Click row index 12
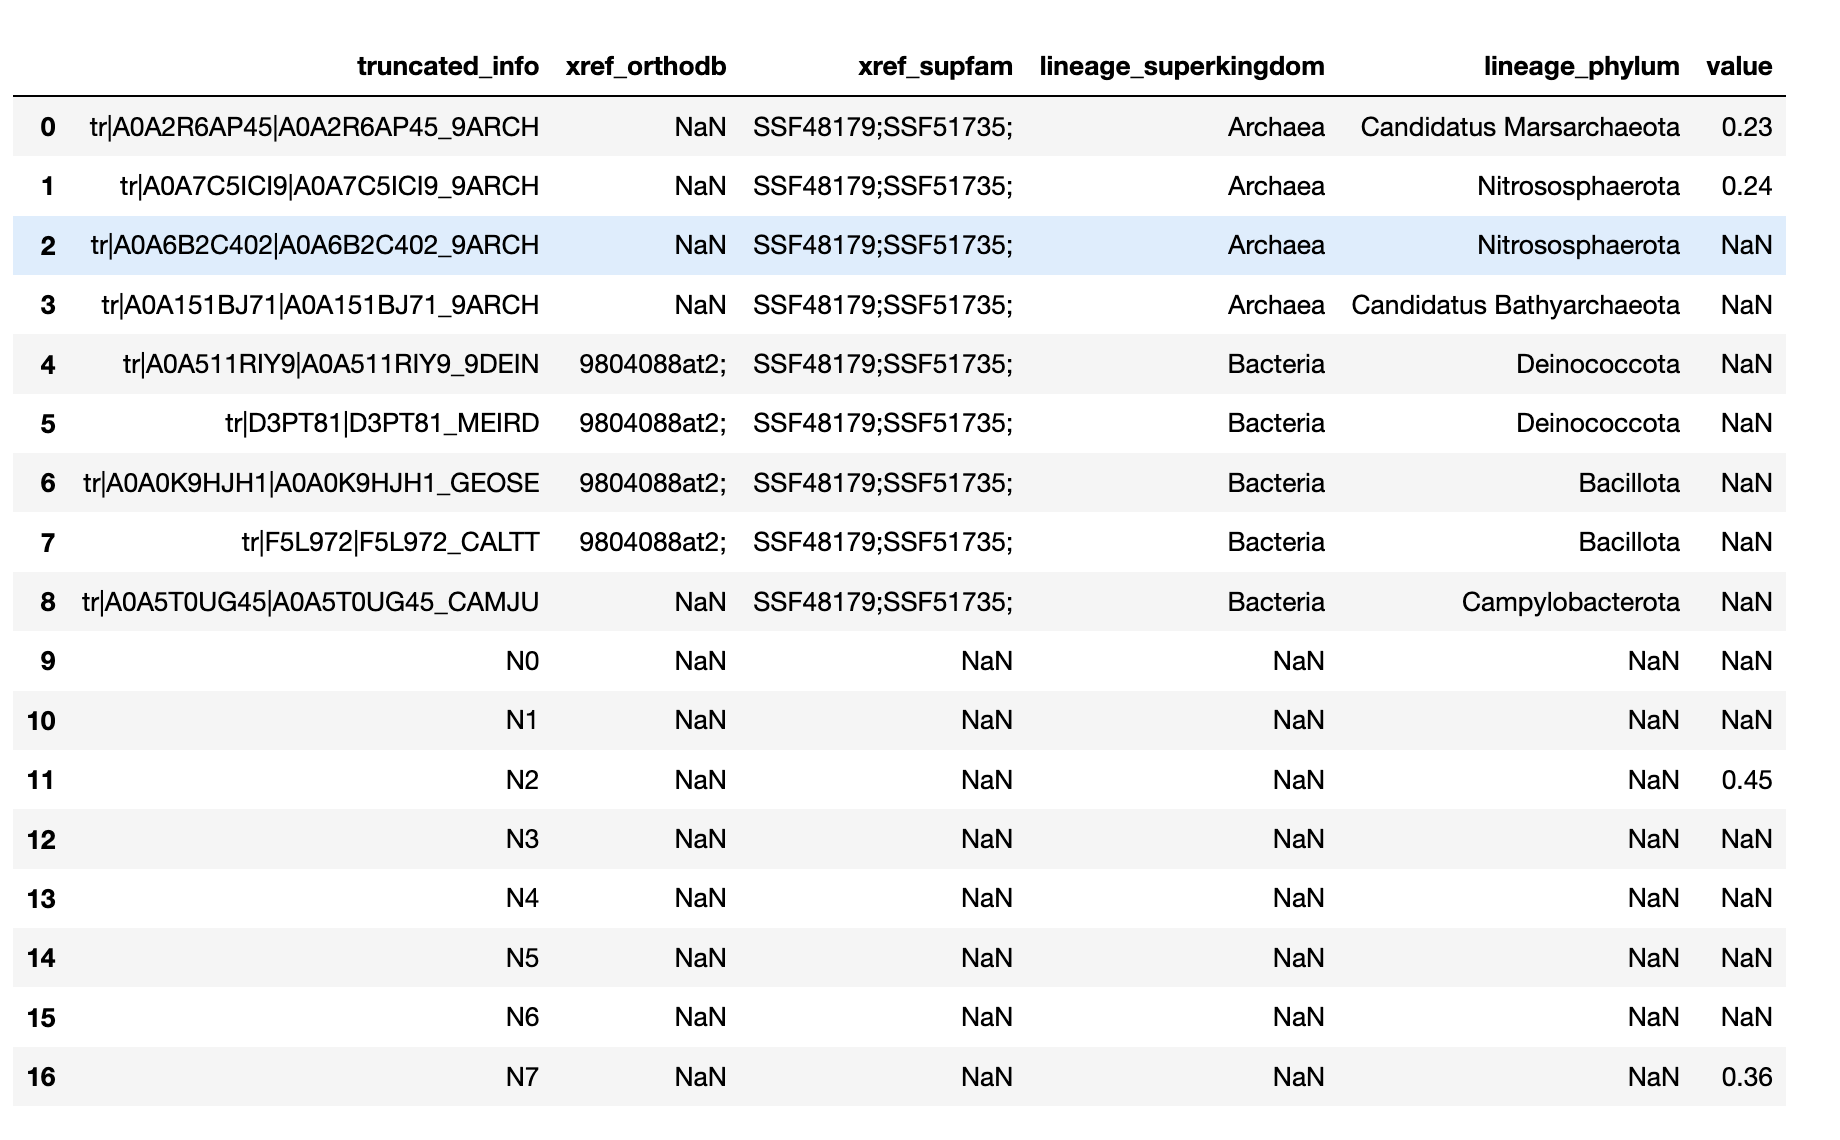 coord(41,839)
